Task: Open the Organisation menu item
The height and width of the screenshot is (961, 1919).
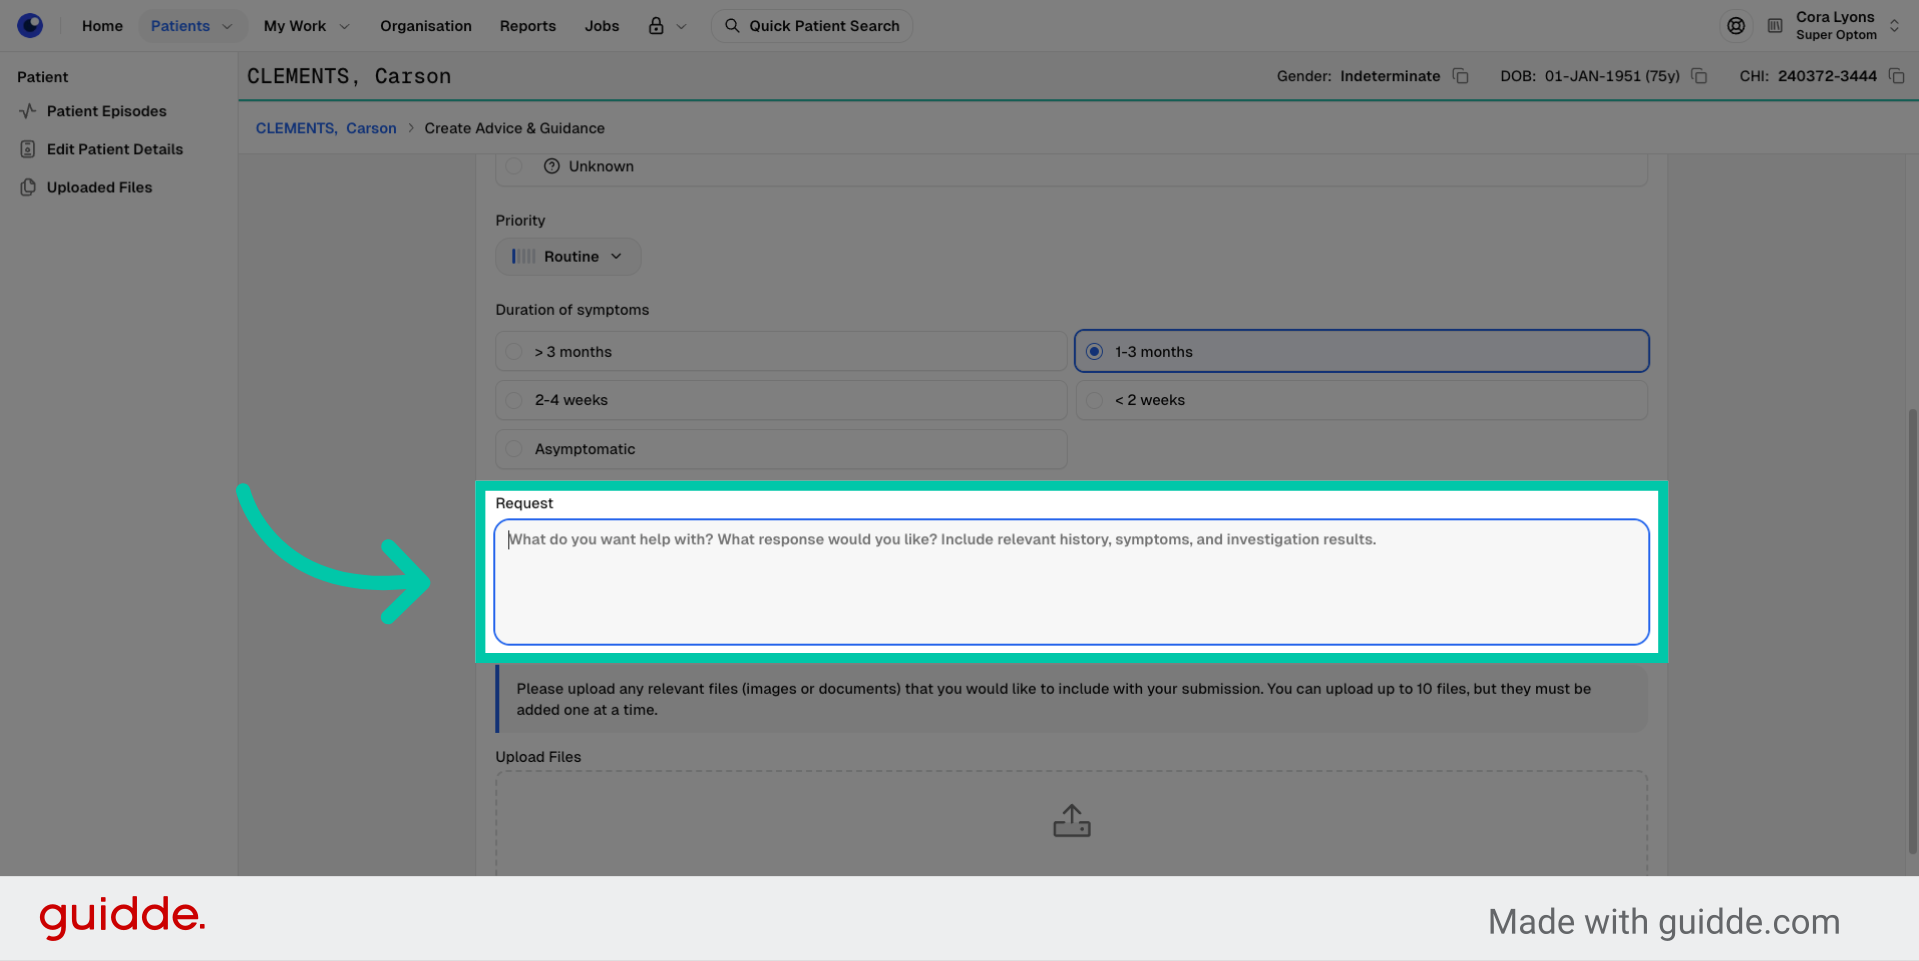Action: pos(426,26)
